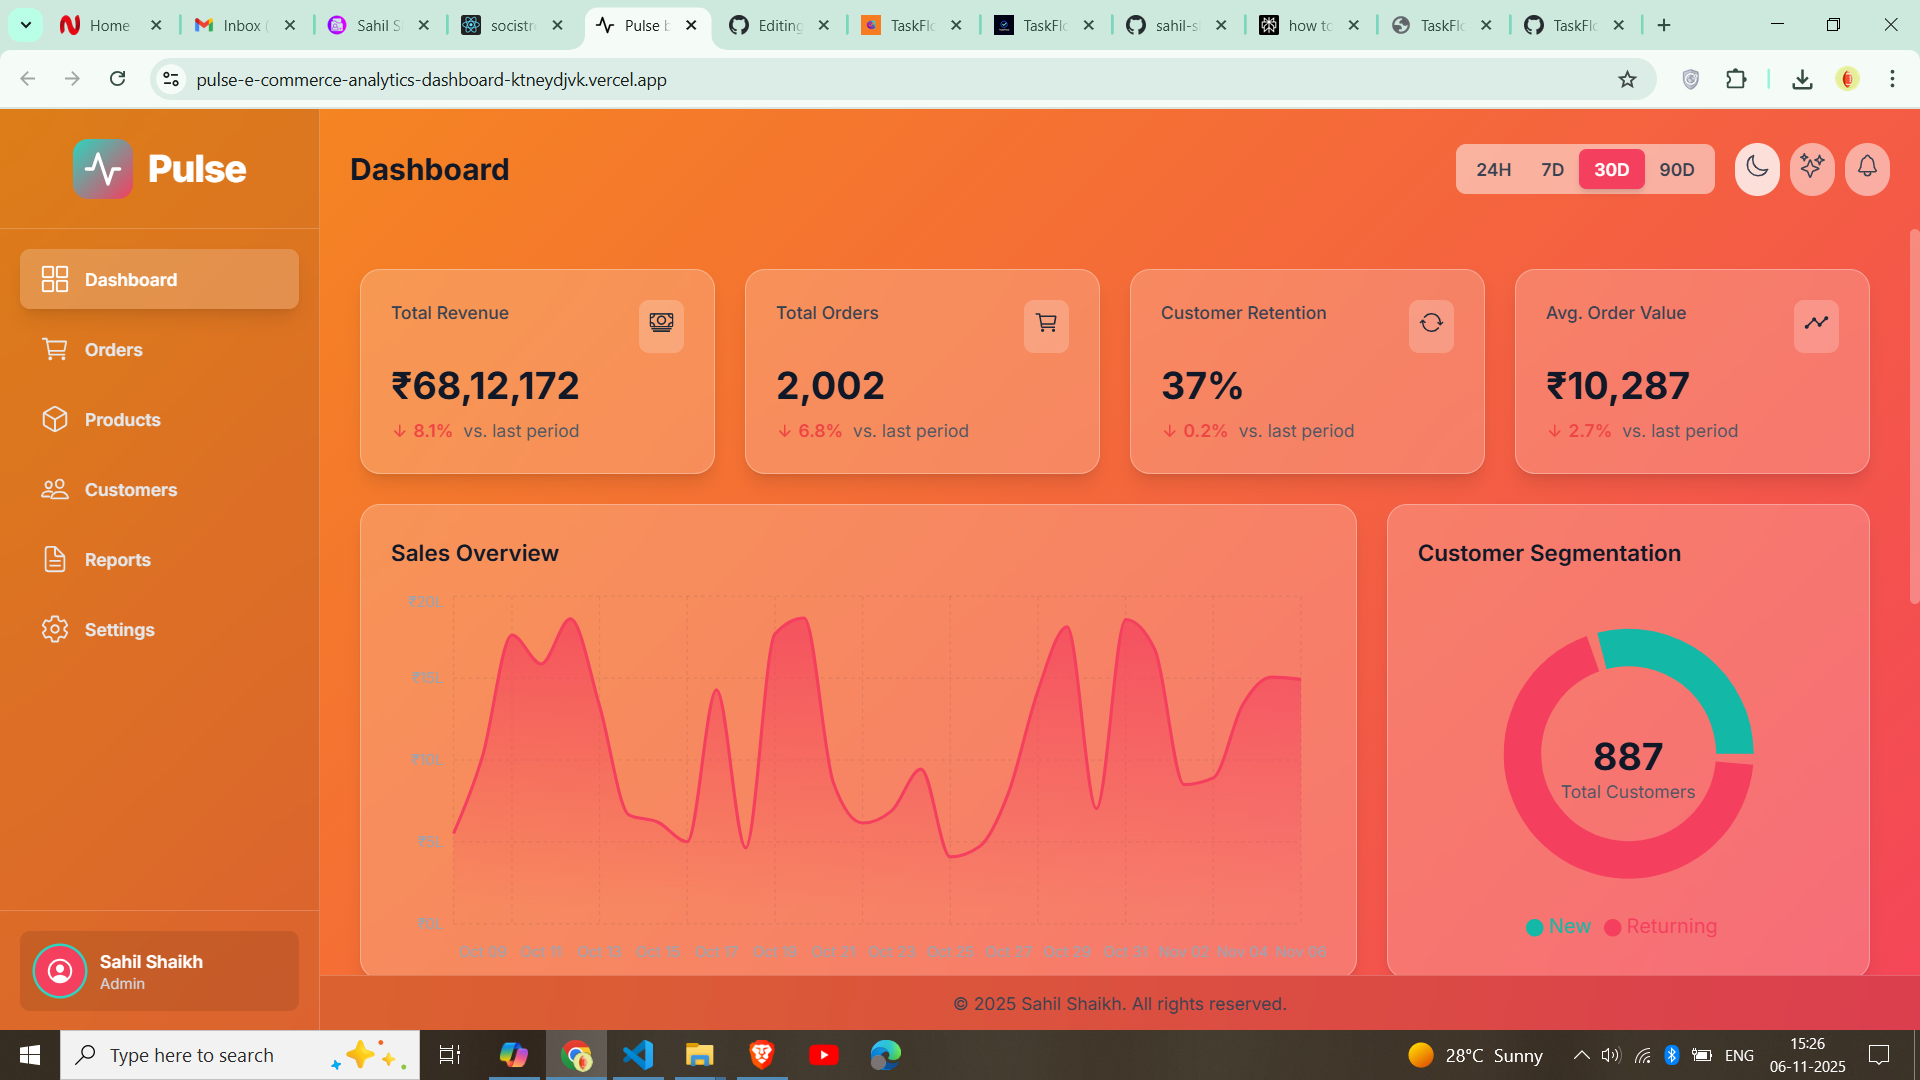
Task: Click the Customer Retention refresh icon
Action: [x=1431, y=324]
